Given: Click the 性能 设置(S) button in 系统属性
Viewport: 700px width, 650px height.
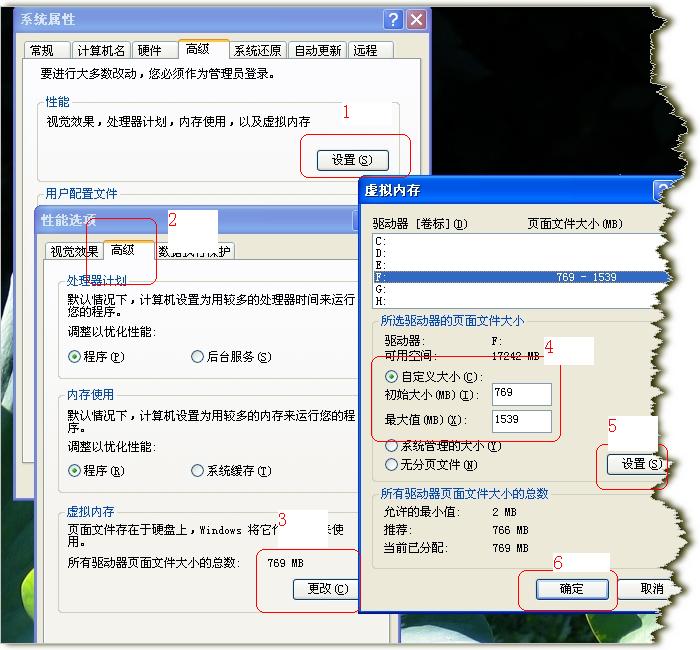Looking at the screenshot, I should (353, 160).
